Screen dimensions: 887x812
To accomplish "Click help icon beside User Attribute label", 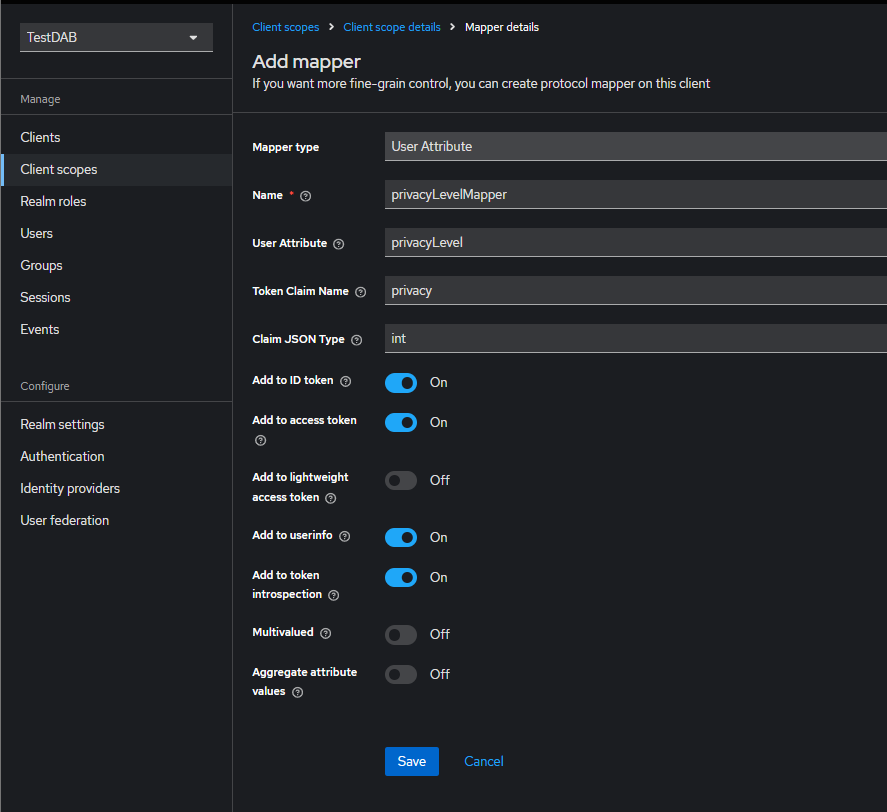I will point(338,244).
